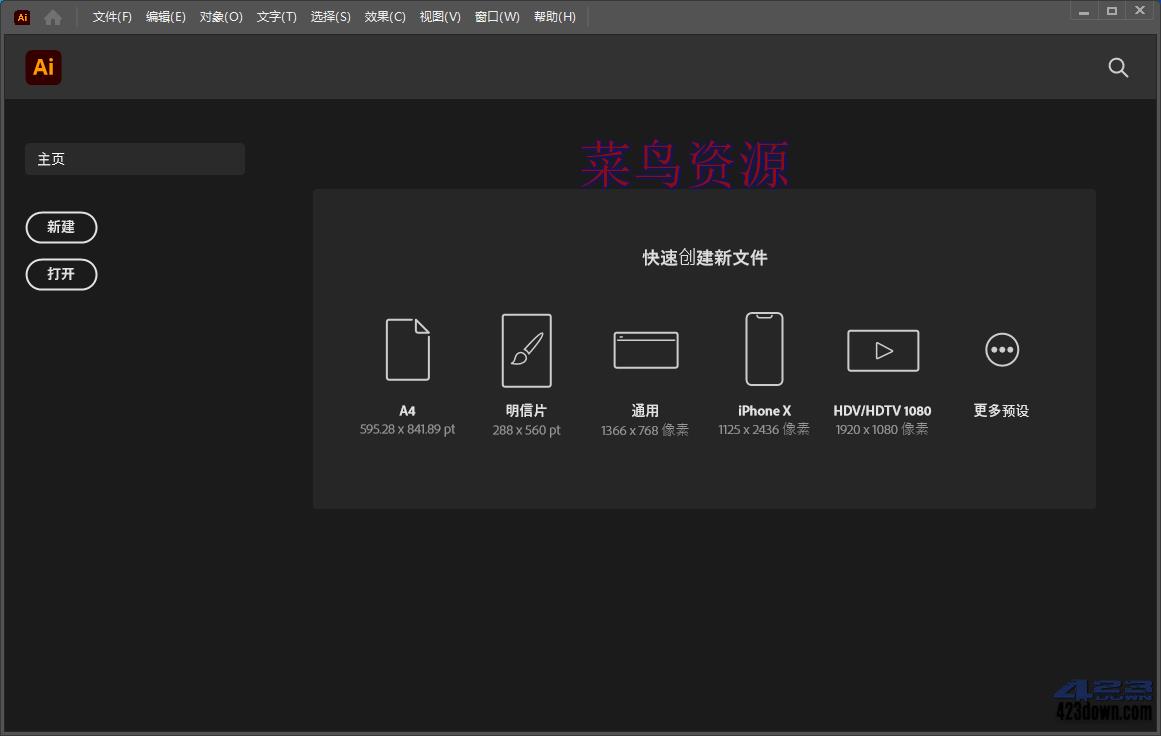Viewport: 1161px width, 736px height.
Task: Open the 文件 menu
Action: tap(110, 16)
